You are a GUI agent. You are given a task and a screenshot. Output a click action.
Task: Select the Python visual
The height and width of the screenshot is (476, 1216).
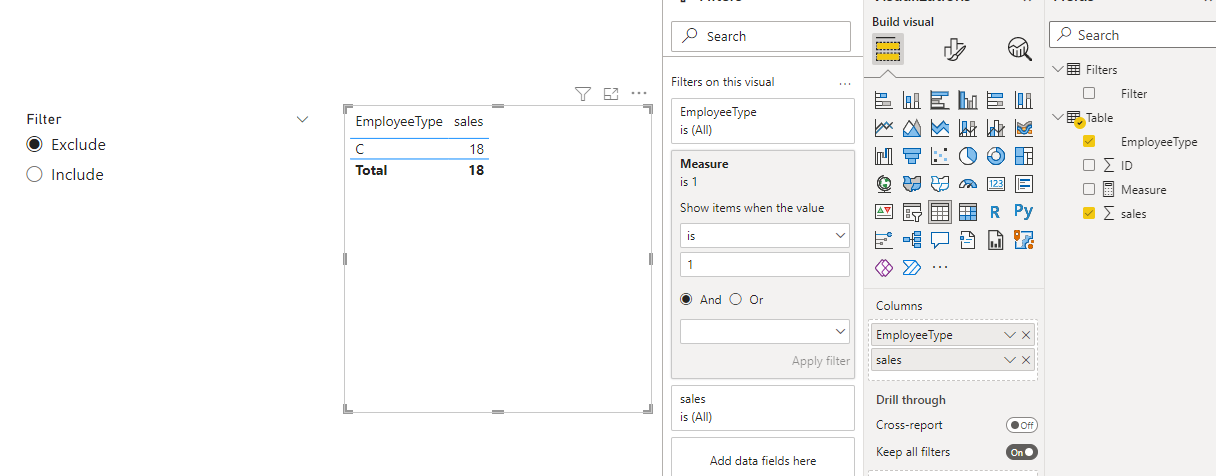[1024, 212]
